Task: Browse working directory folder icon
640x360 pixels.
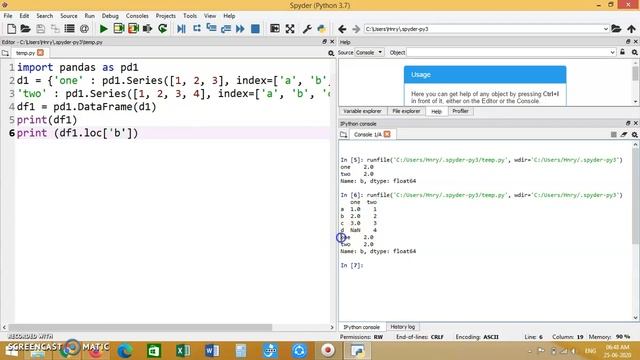Action: [x=616, y=29]
